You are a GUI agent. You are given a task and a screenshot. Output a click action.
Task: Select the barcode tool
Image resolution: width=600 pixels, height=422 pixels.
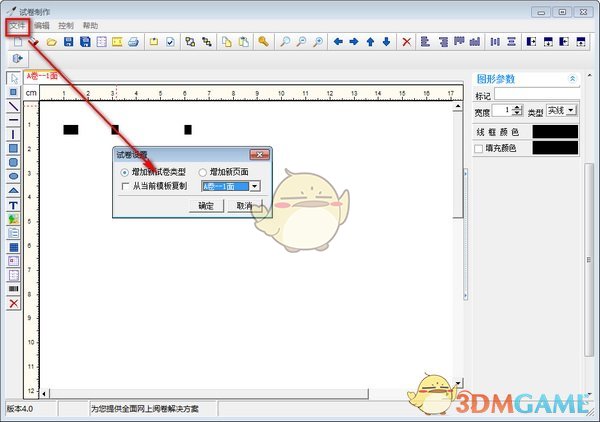13,289
